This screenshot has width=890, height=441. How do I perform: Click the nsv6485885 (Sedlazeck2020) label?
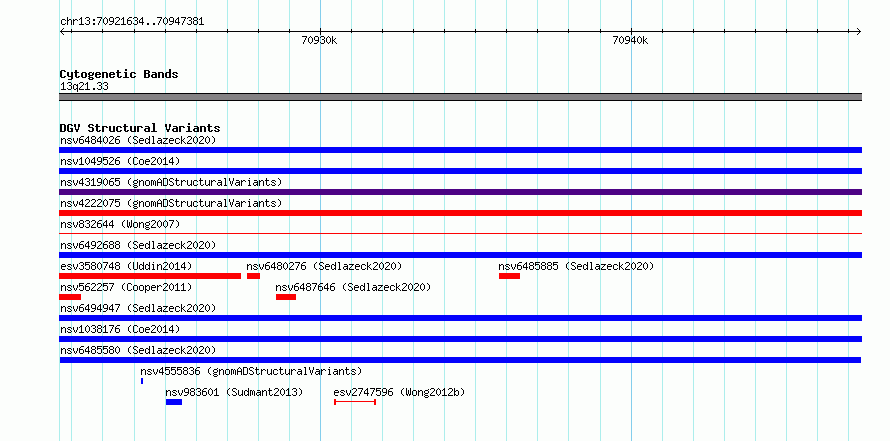[576, 266]
